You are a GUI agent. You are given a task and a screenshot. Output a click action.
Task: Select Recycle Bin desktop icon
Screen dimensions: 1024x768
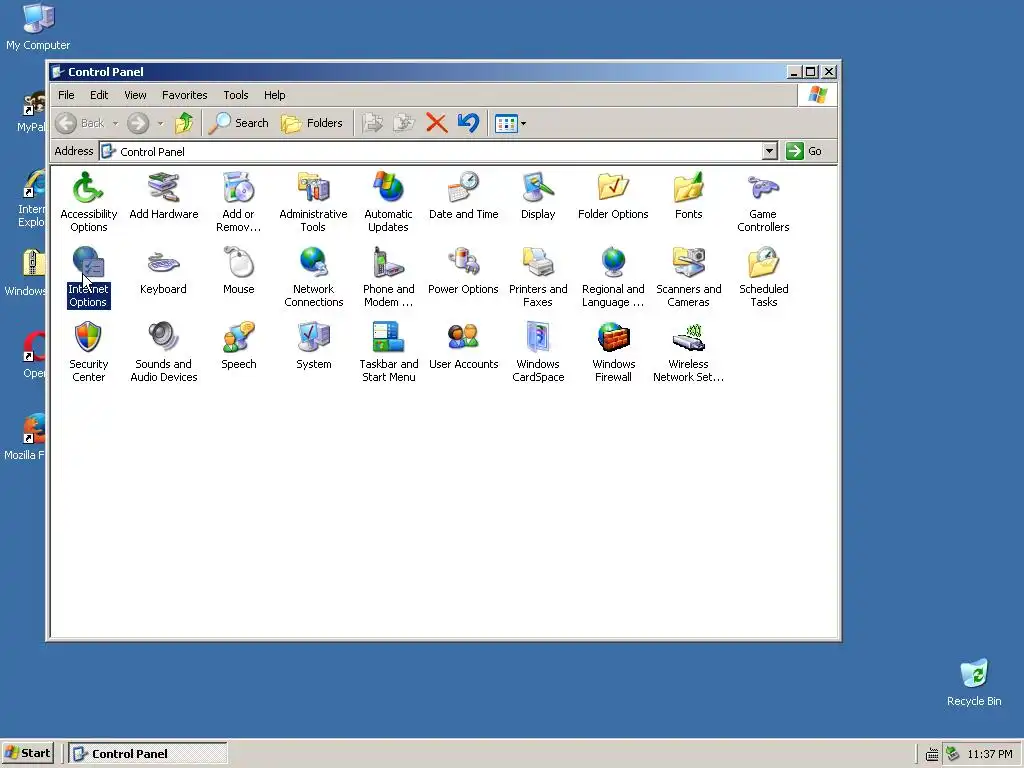coord(974,683)
